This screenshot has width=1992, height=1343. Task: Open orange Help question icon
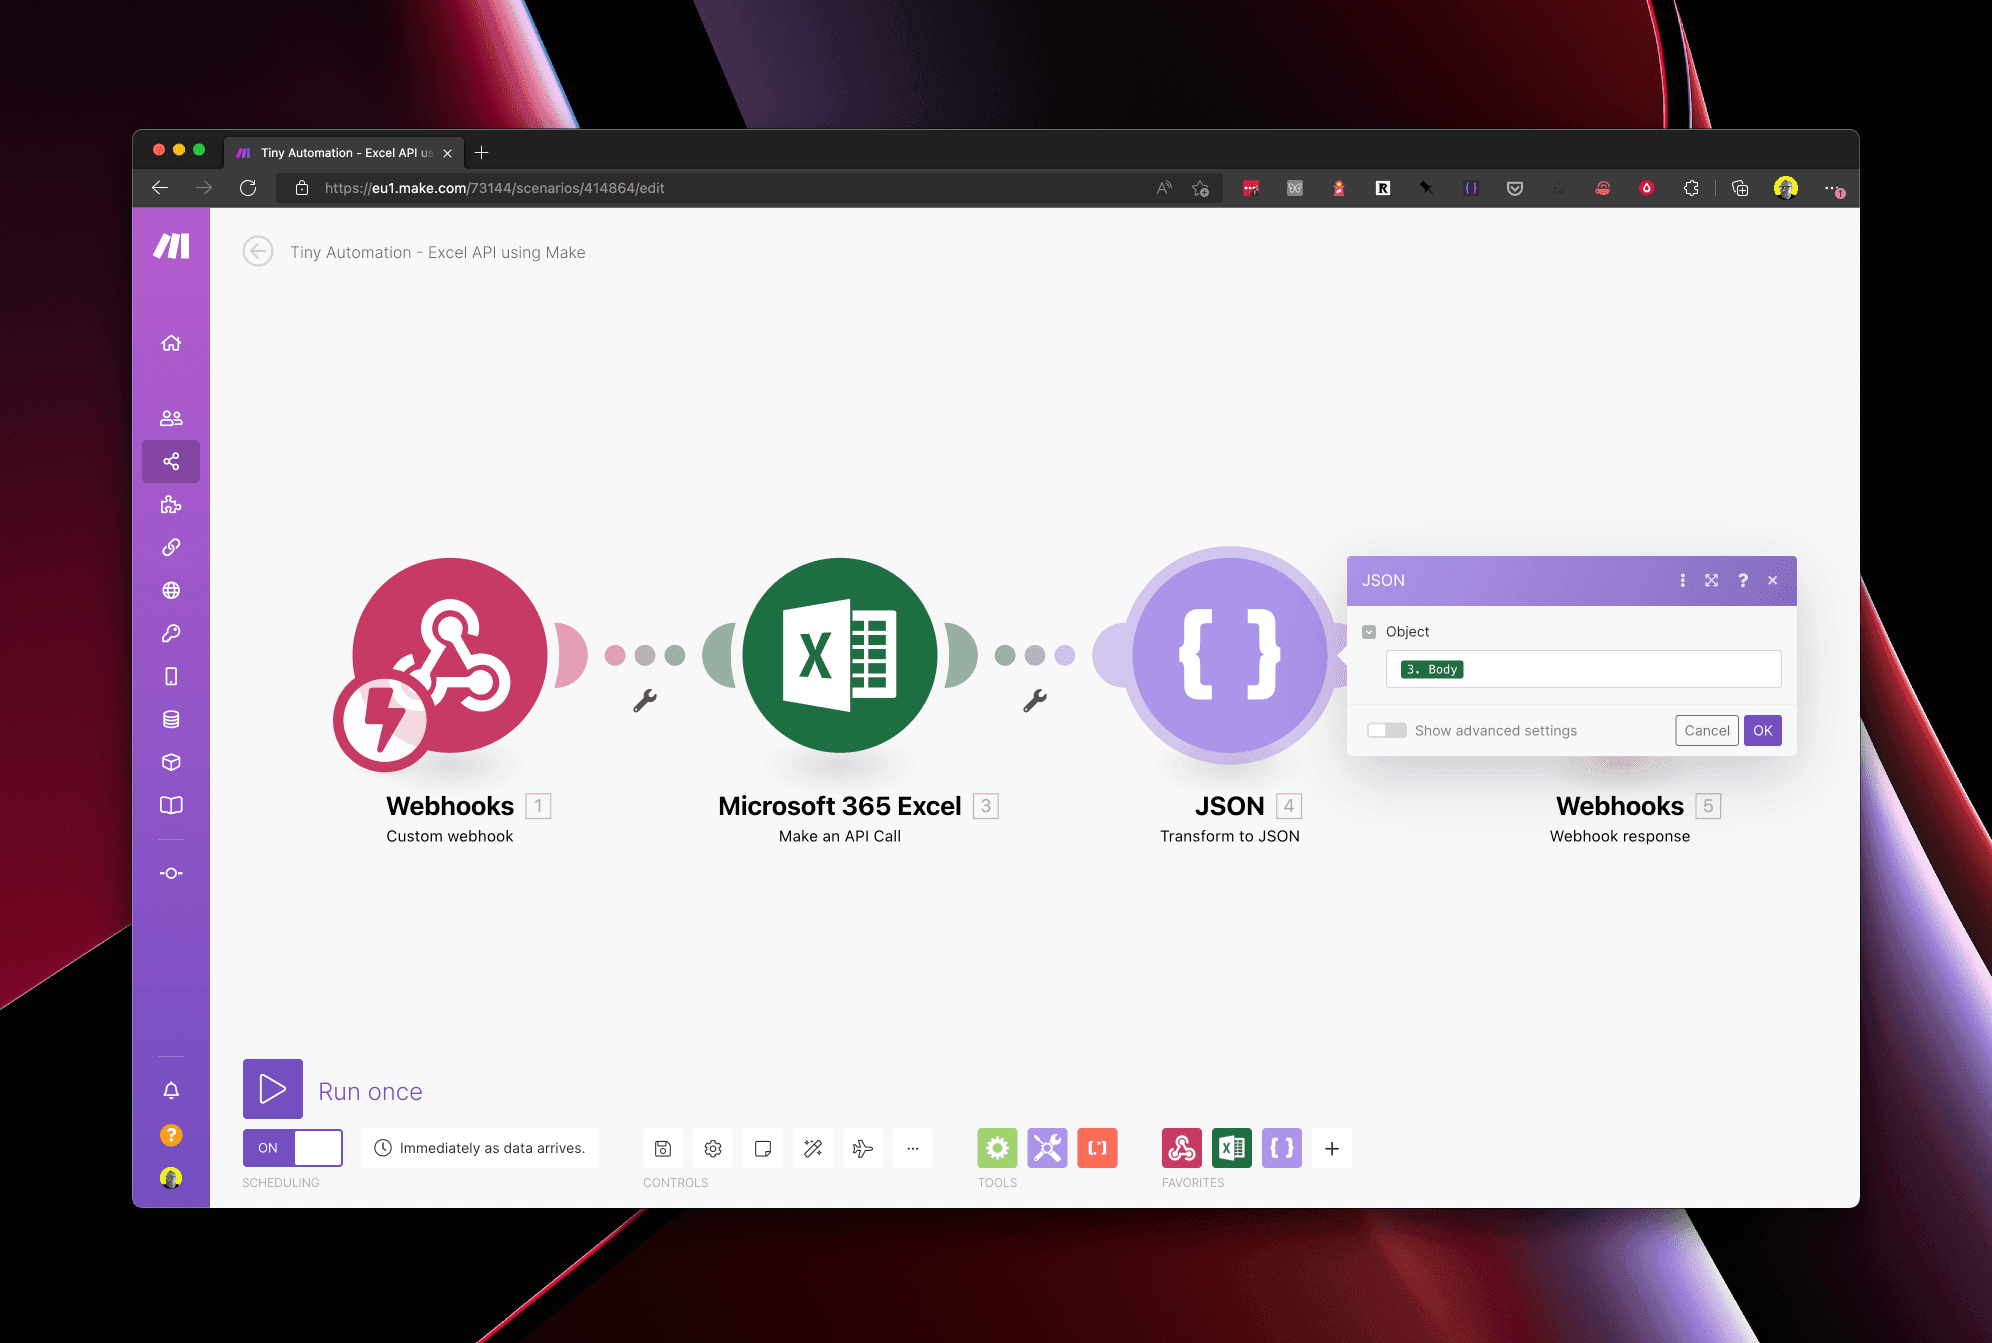coord(171,1134)
